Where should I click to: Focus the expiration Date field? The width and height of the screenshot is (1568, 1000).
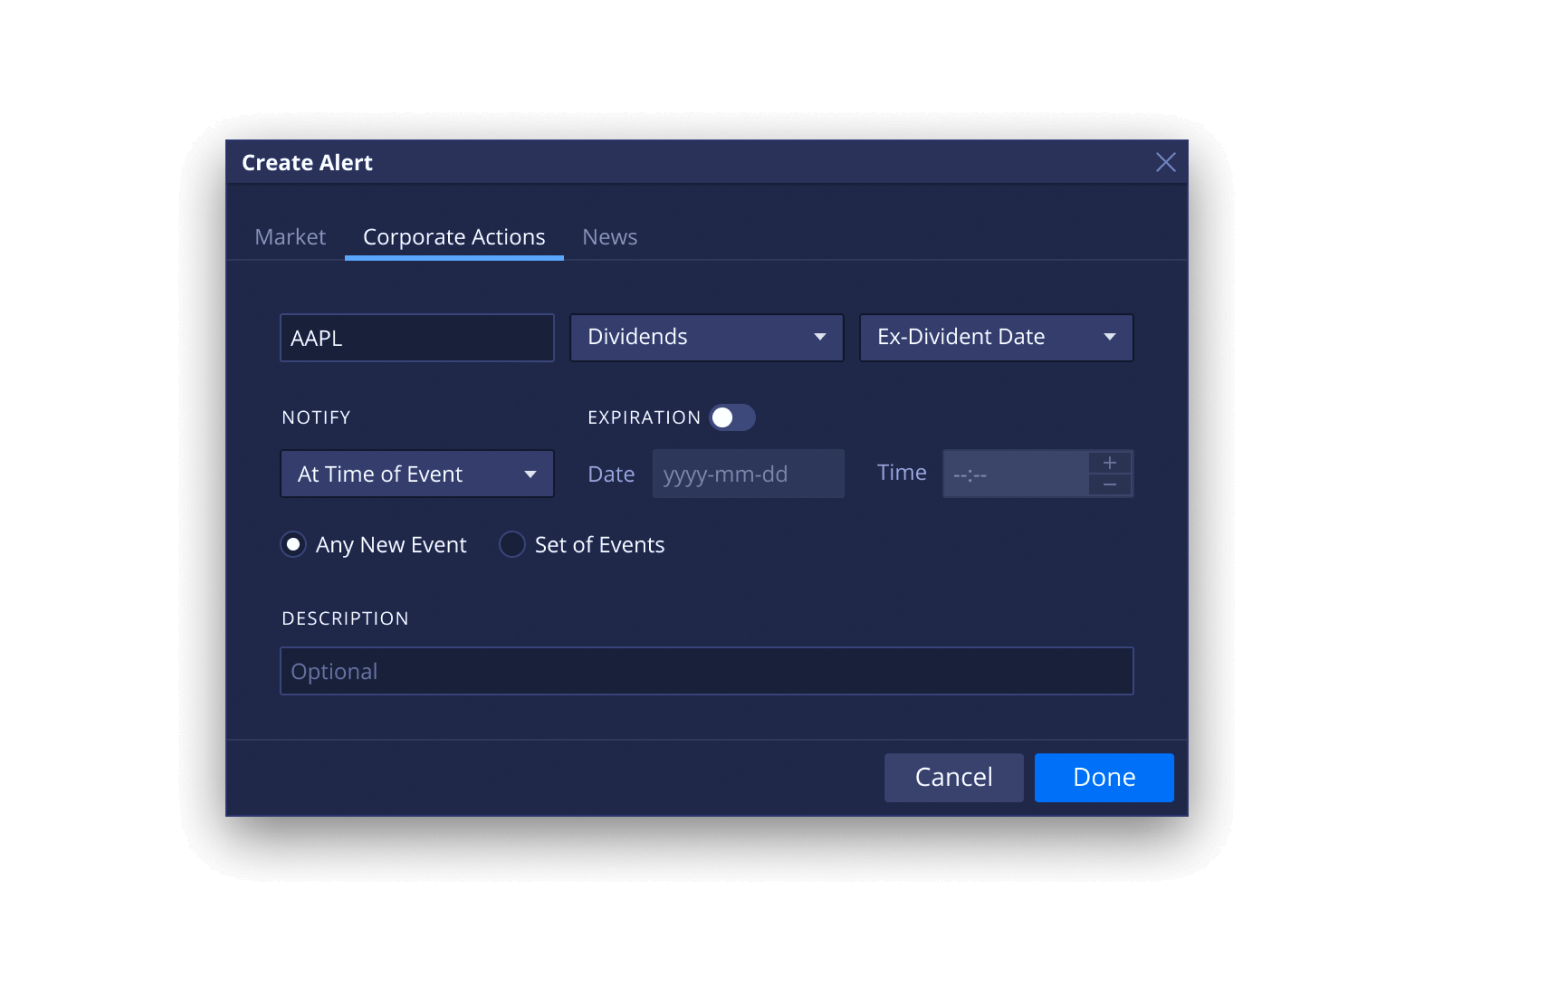747,474
